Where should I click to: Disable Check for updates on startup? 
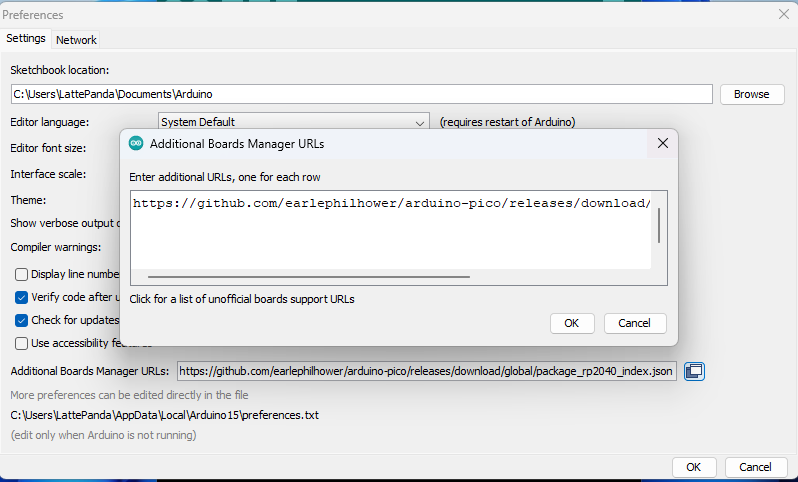tap(21, 320)
